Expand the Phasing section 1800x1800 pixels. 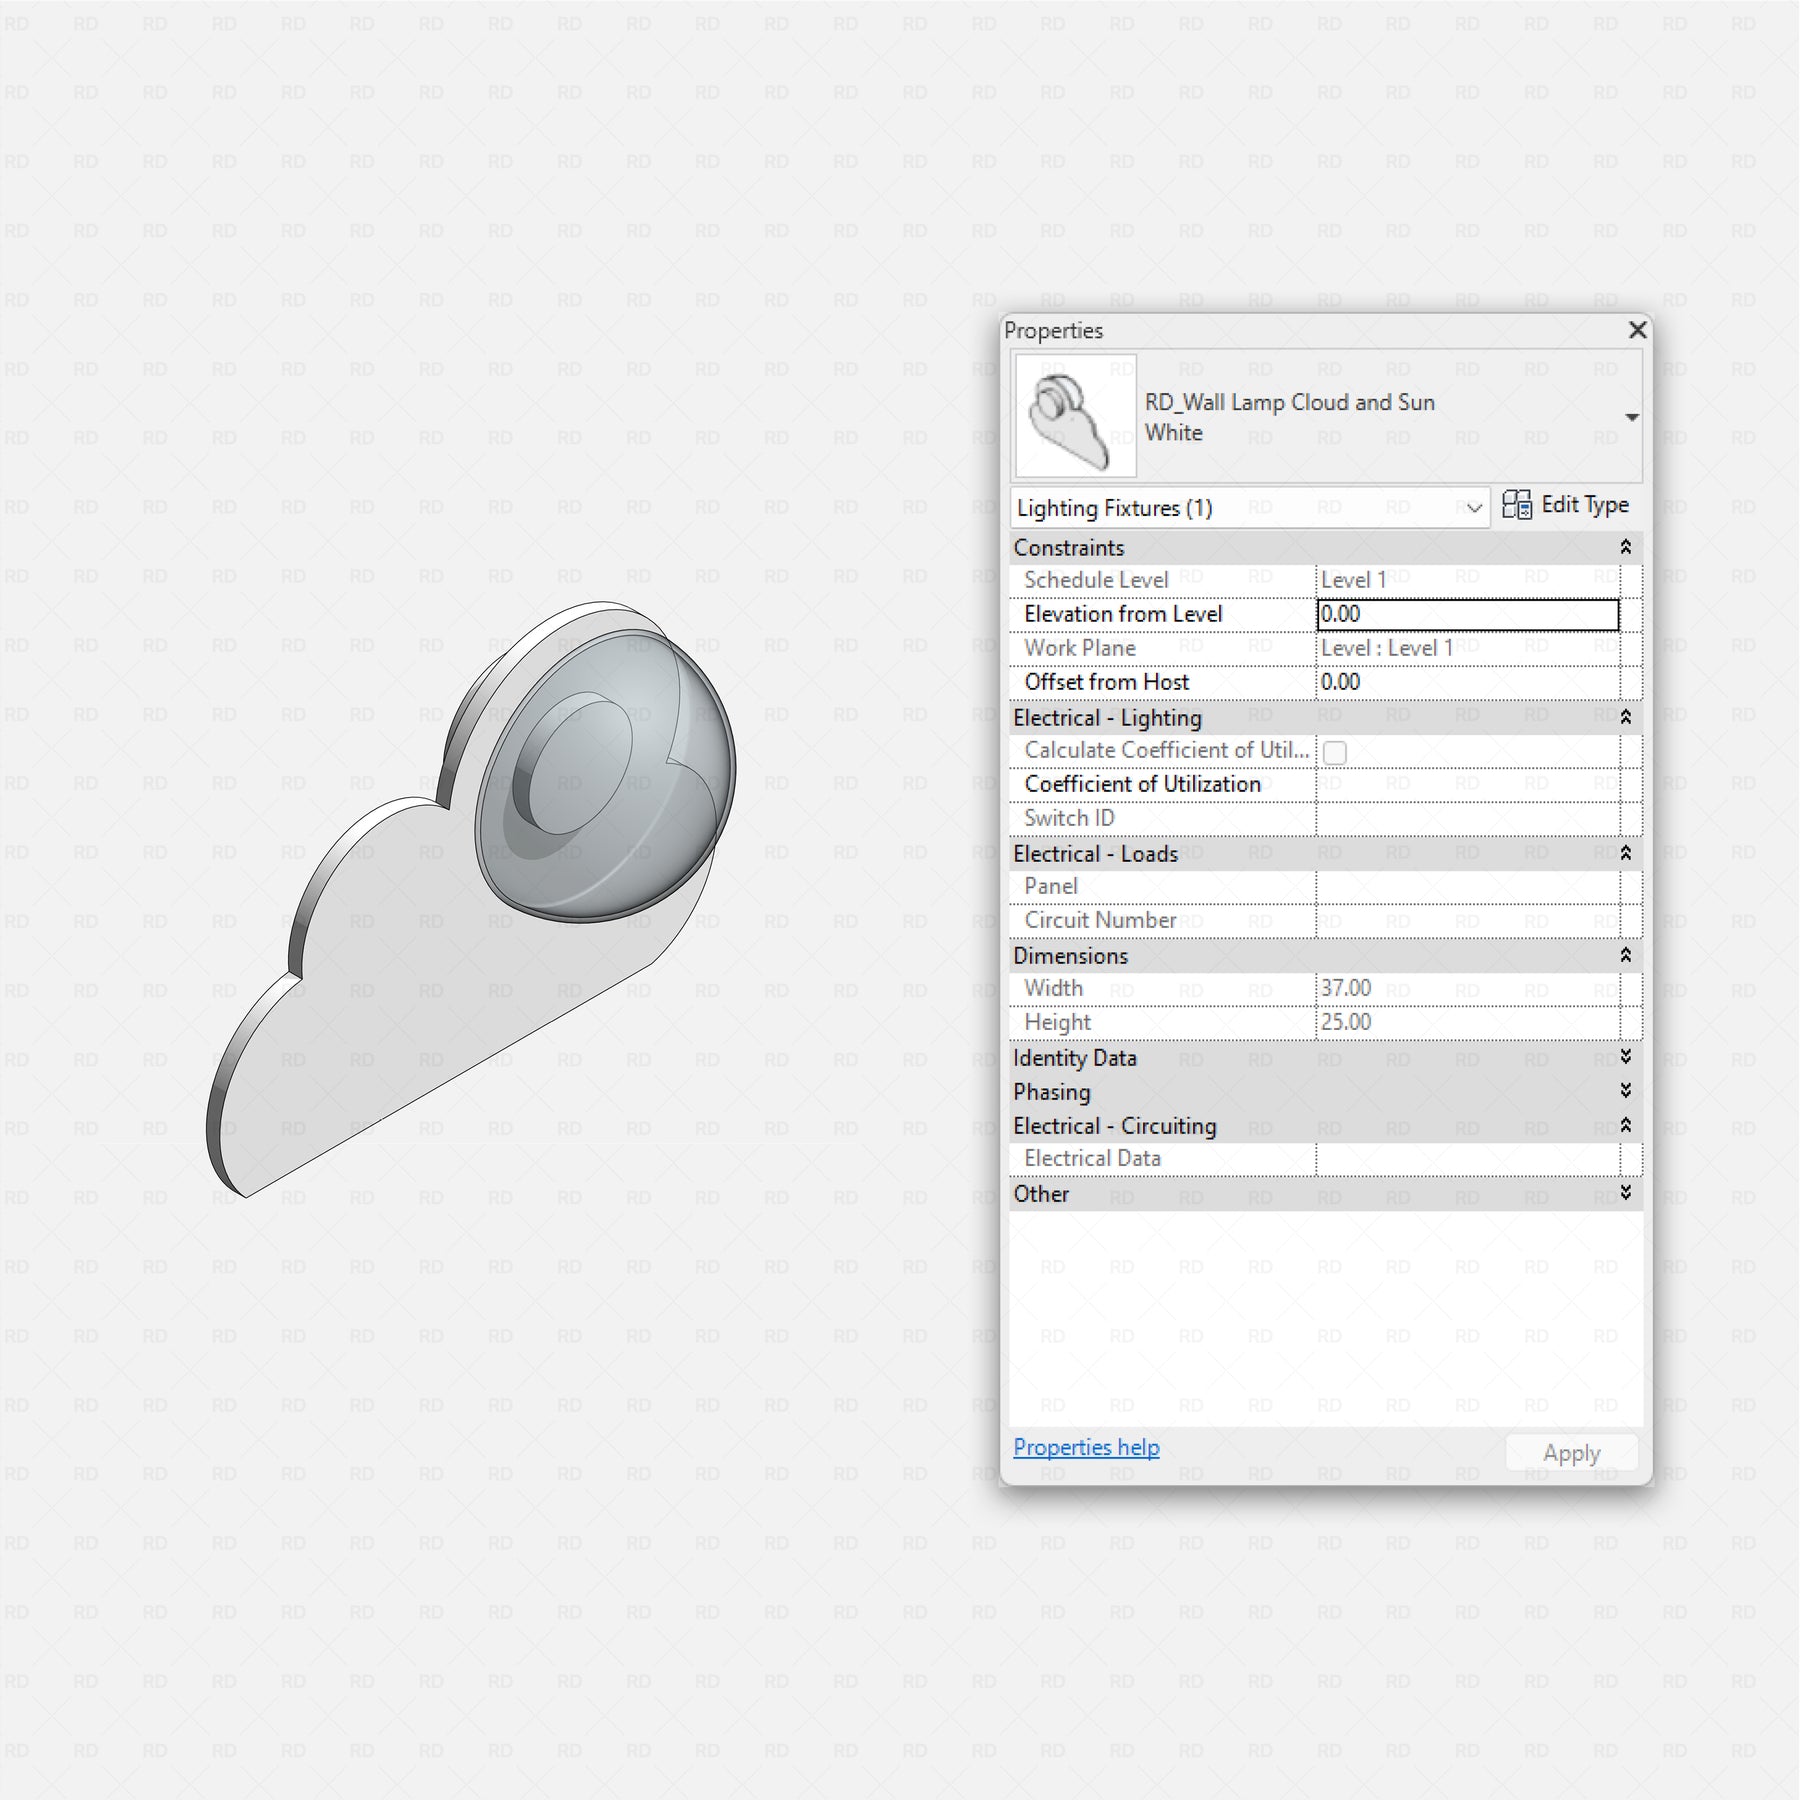tap(1625, 1091)
